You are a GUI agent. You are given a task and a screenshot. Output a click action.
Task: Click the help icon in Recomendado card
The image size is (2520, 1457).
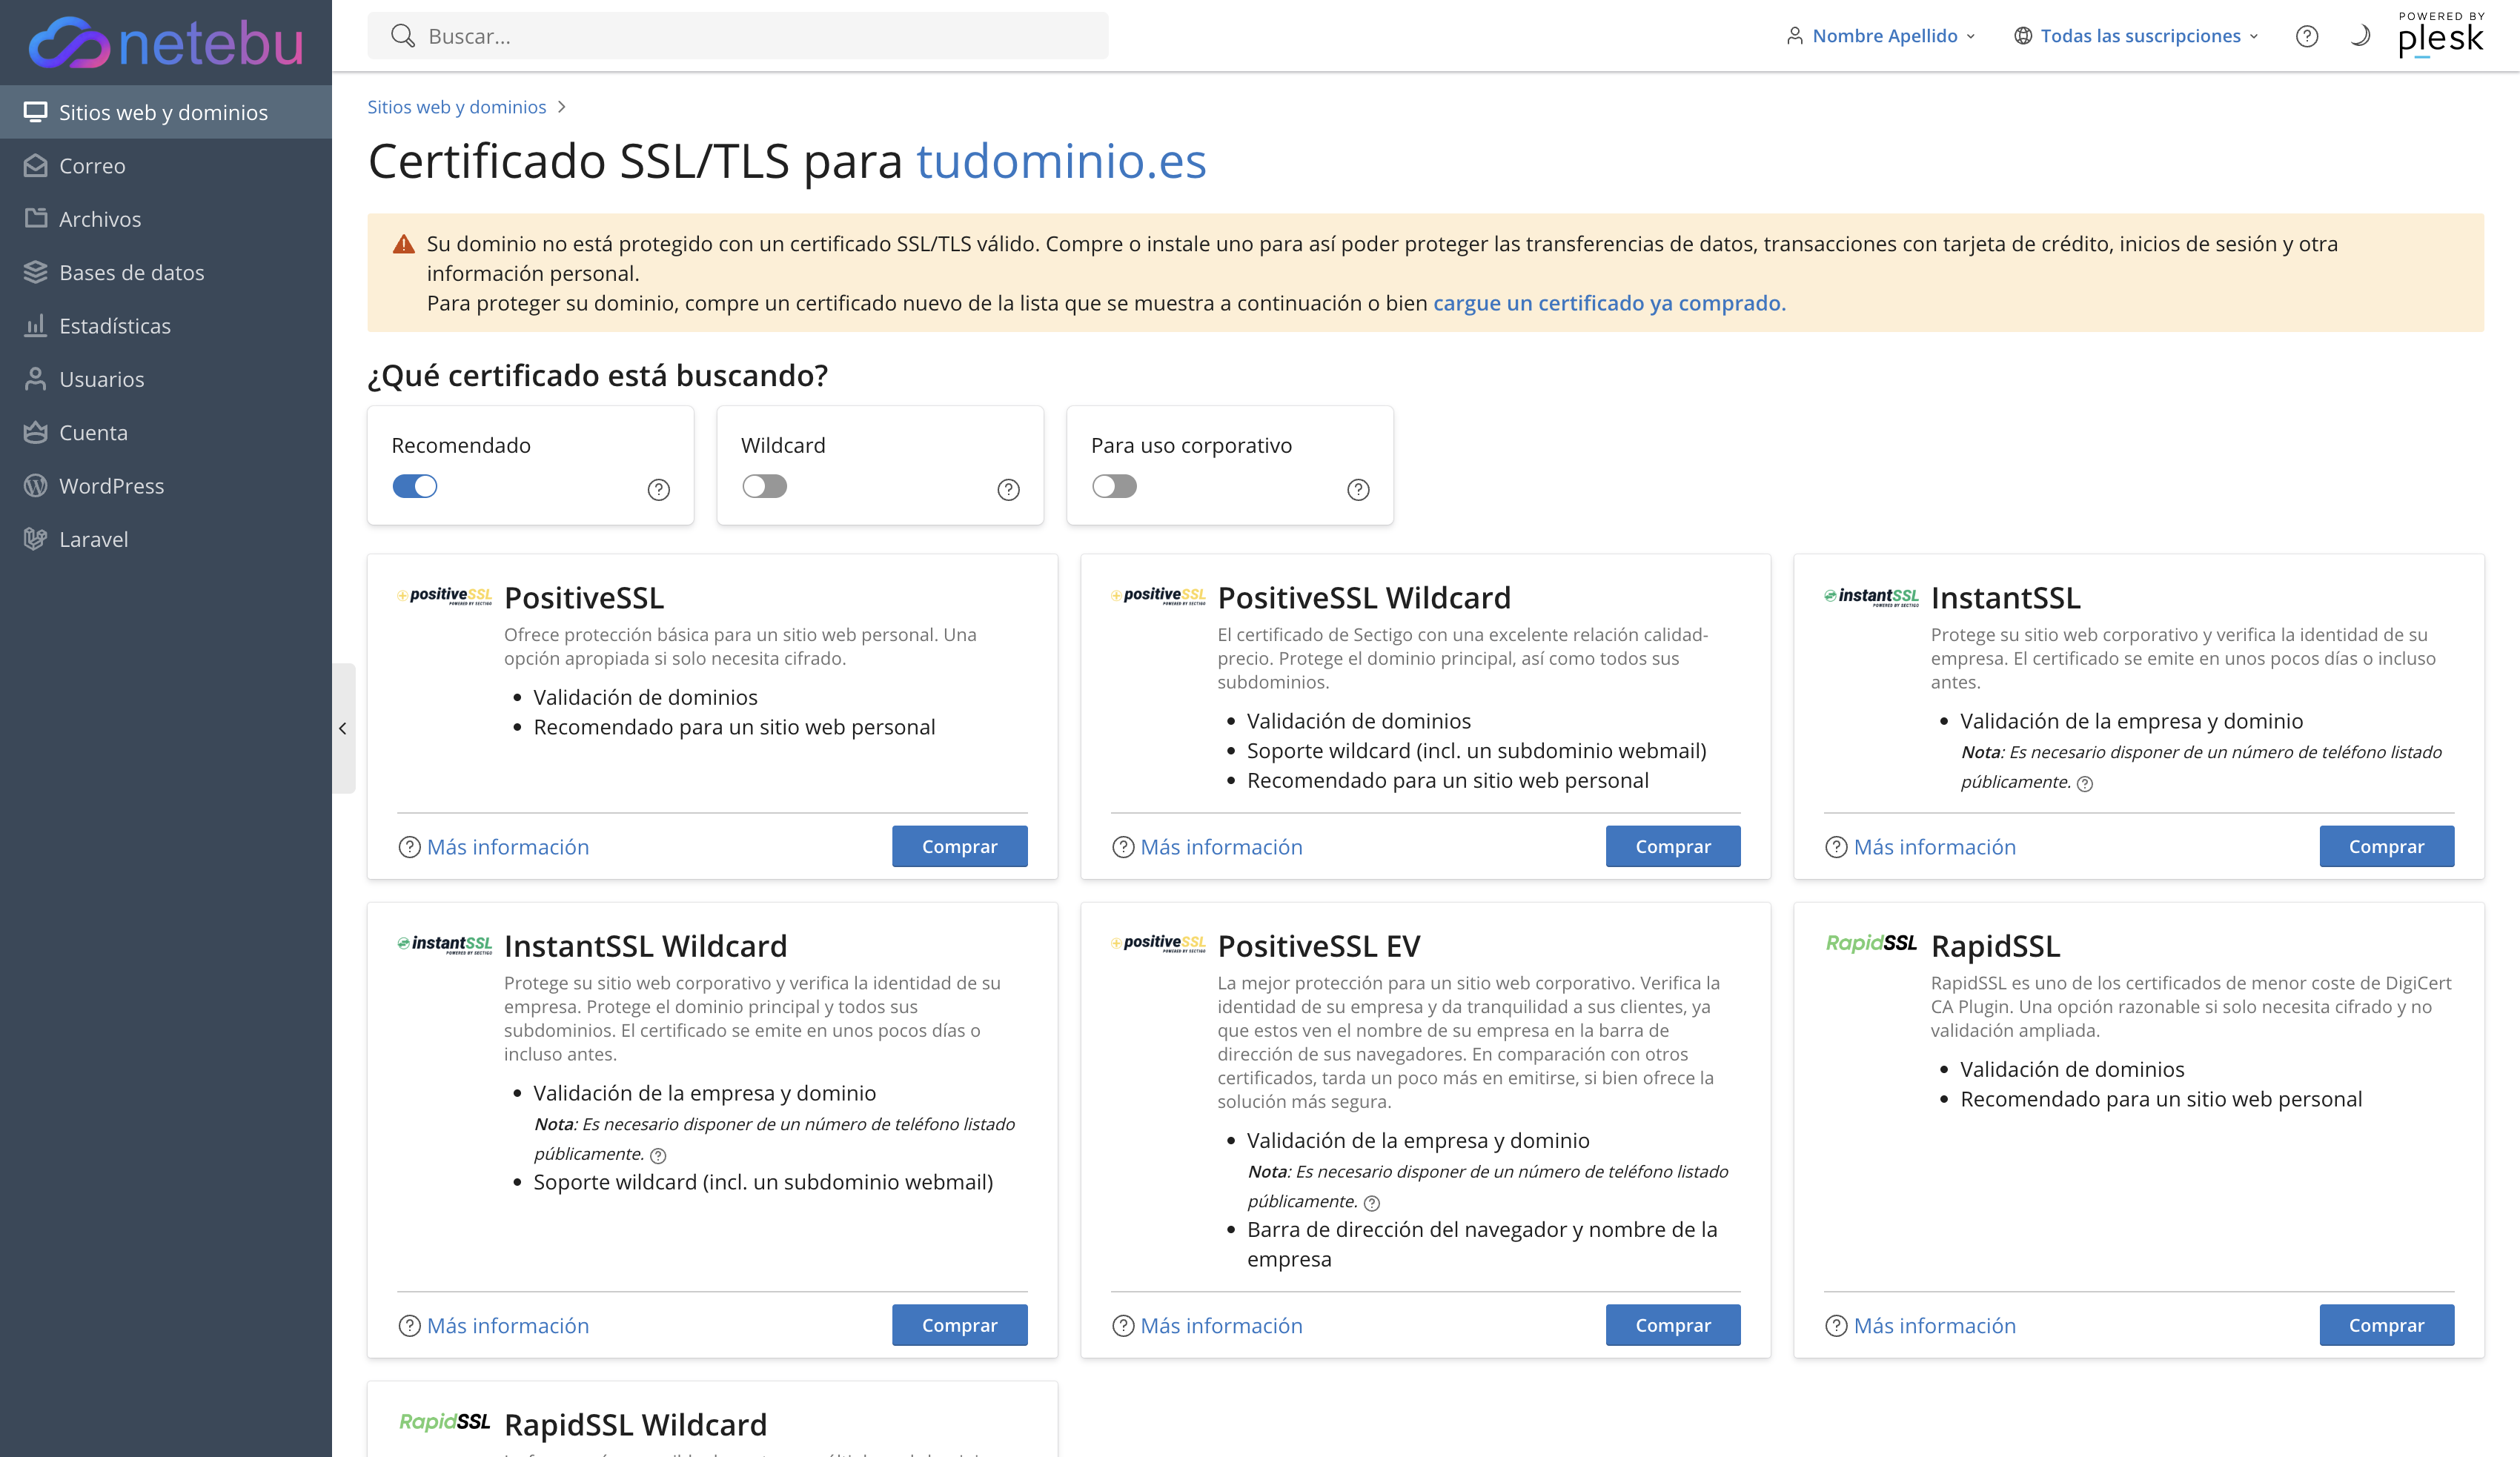(x=658, y=489)
